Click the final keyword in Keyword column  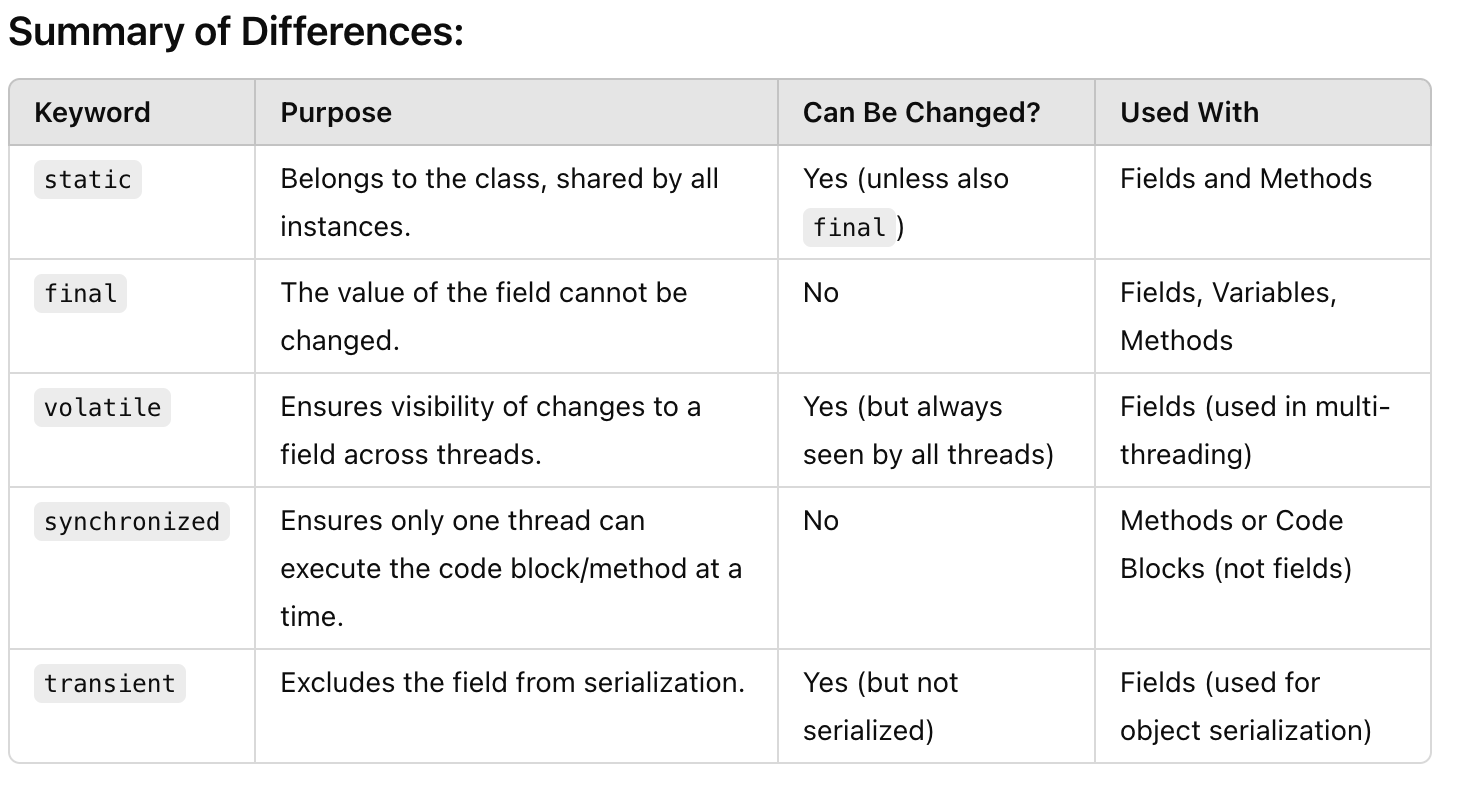tap(80, 294)
